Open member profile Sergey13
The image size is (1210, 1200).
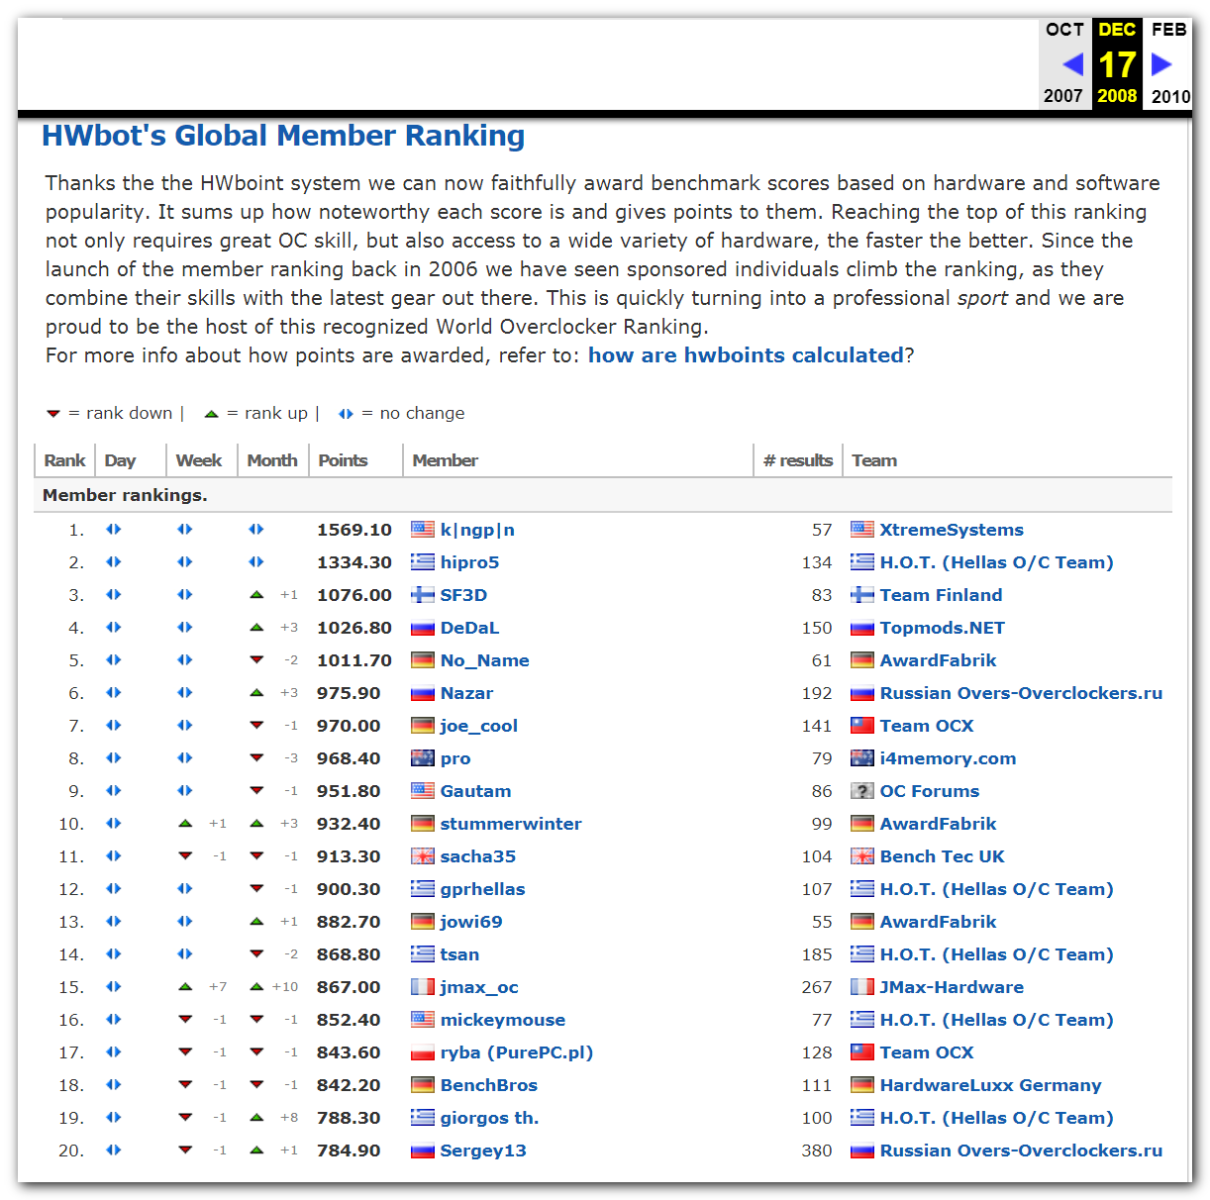pos(483,1151)
